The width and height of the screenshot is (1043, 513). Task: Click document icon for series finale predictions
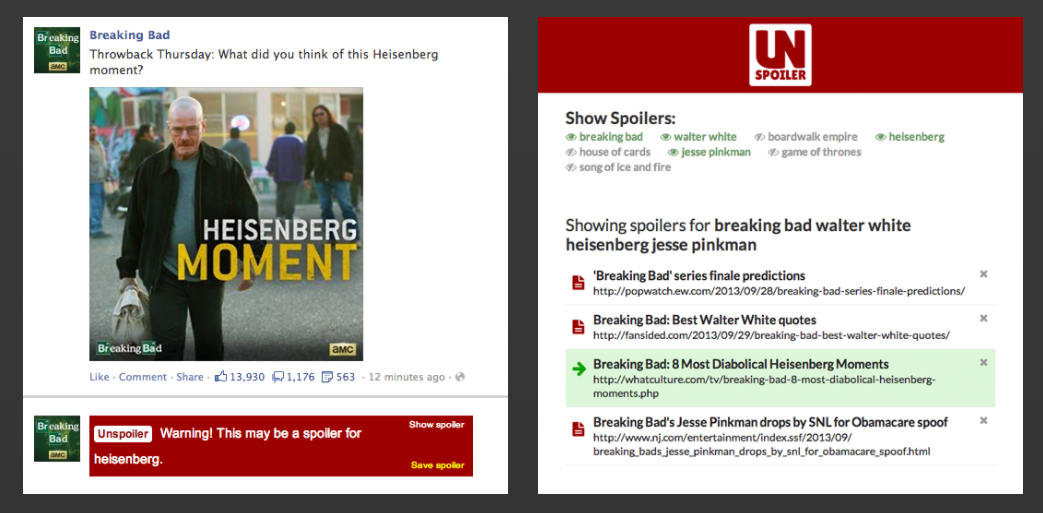coord(579,283)
